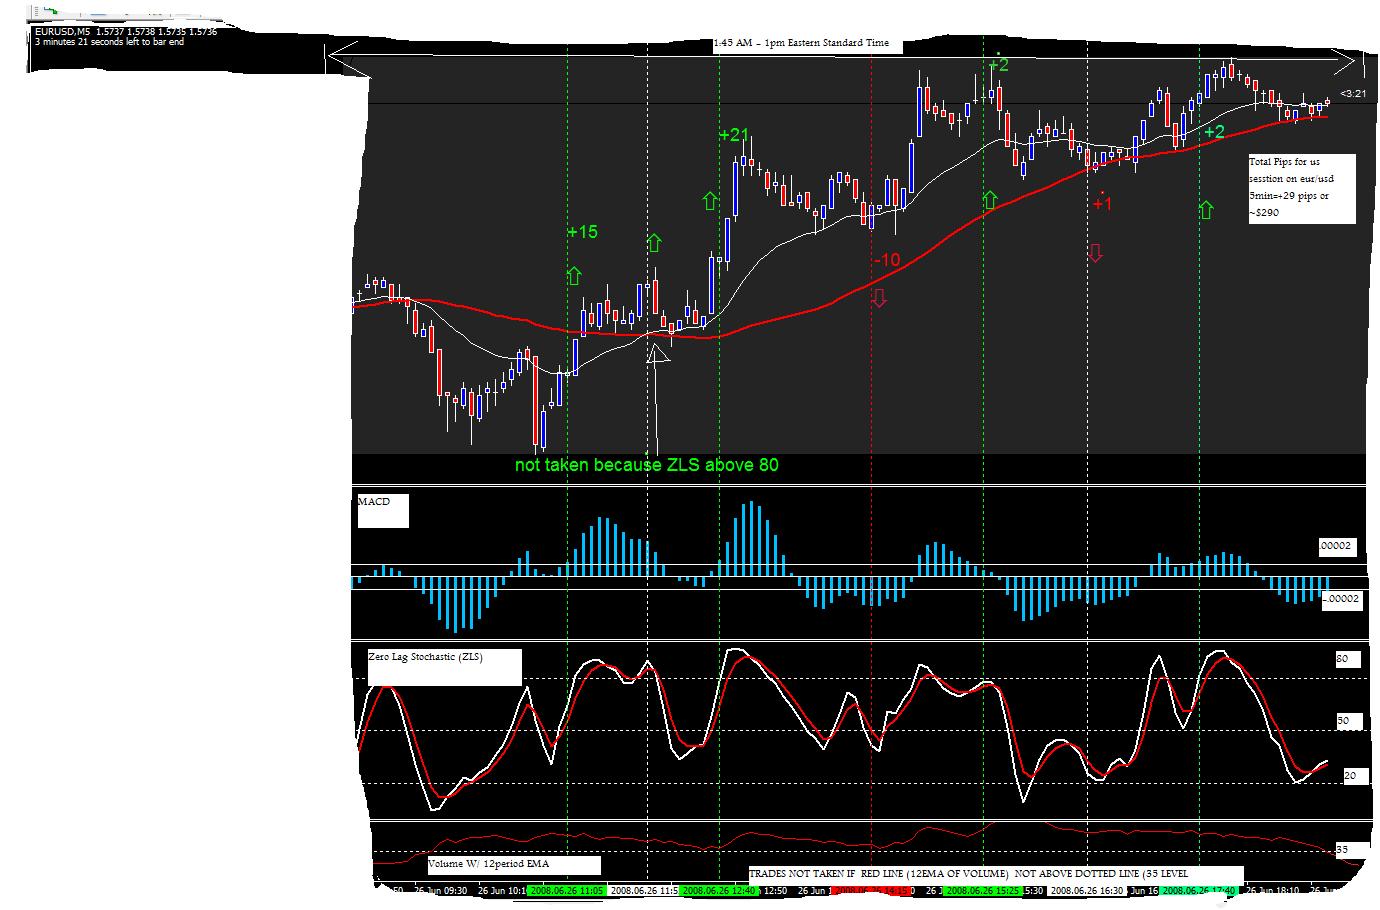Screen dimensions: 1380x910
Task: Select the 'TRADES NOT TAKEN IF RED LINE' note
Action: coord(995,873)
